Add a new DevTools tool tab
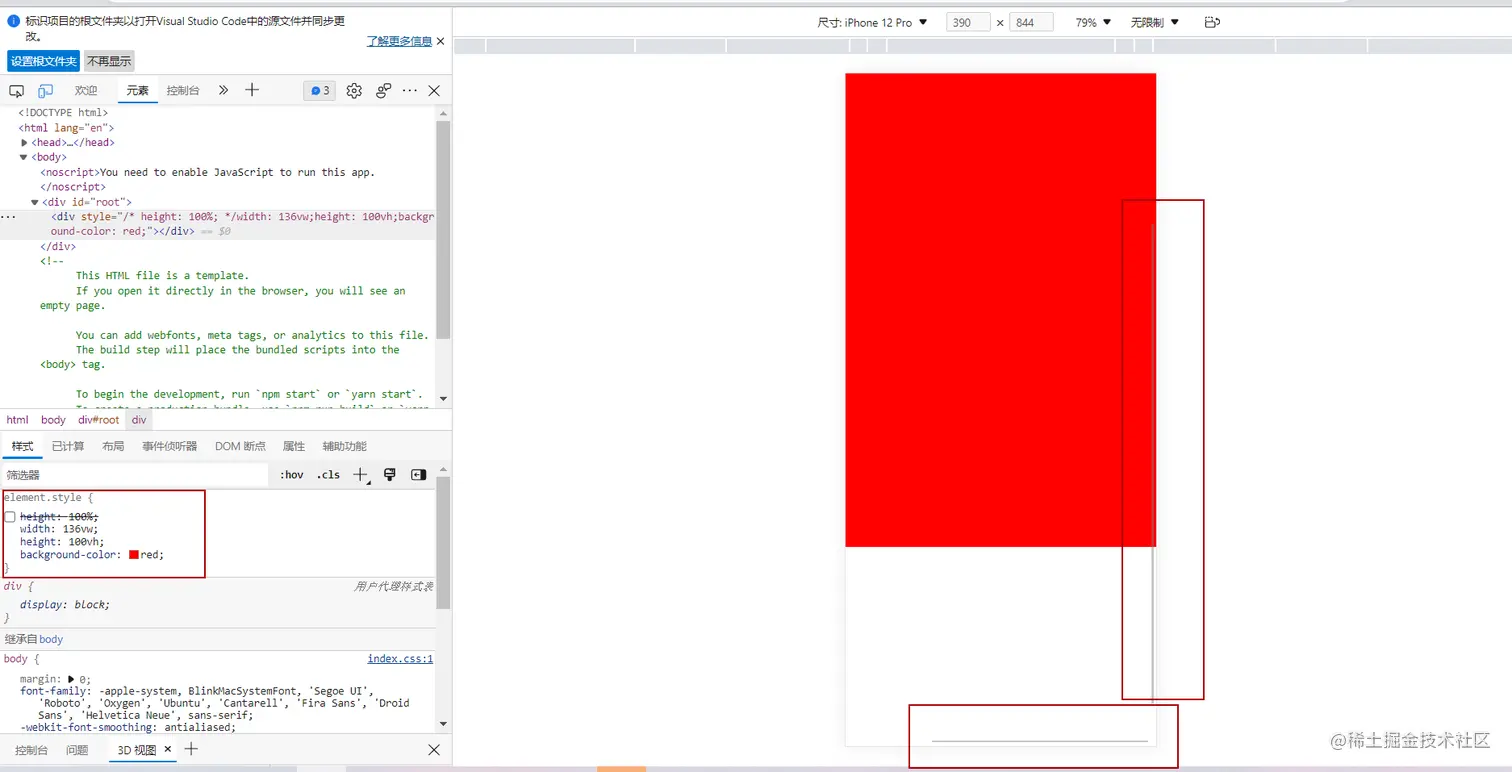 click(x=252, y=90)
